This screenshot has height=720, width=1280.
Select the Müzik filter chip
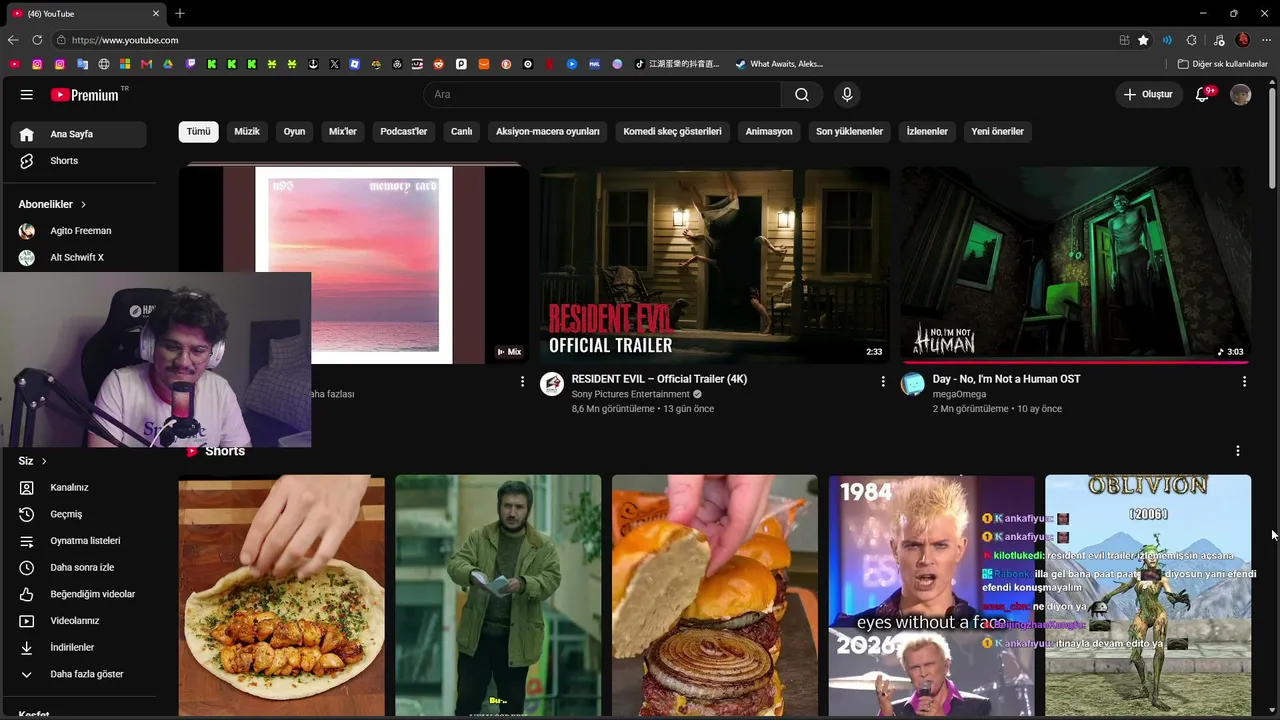(x=247, y=131)
